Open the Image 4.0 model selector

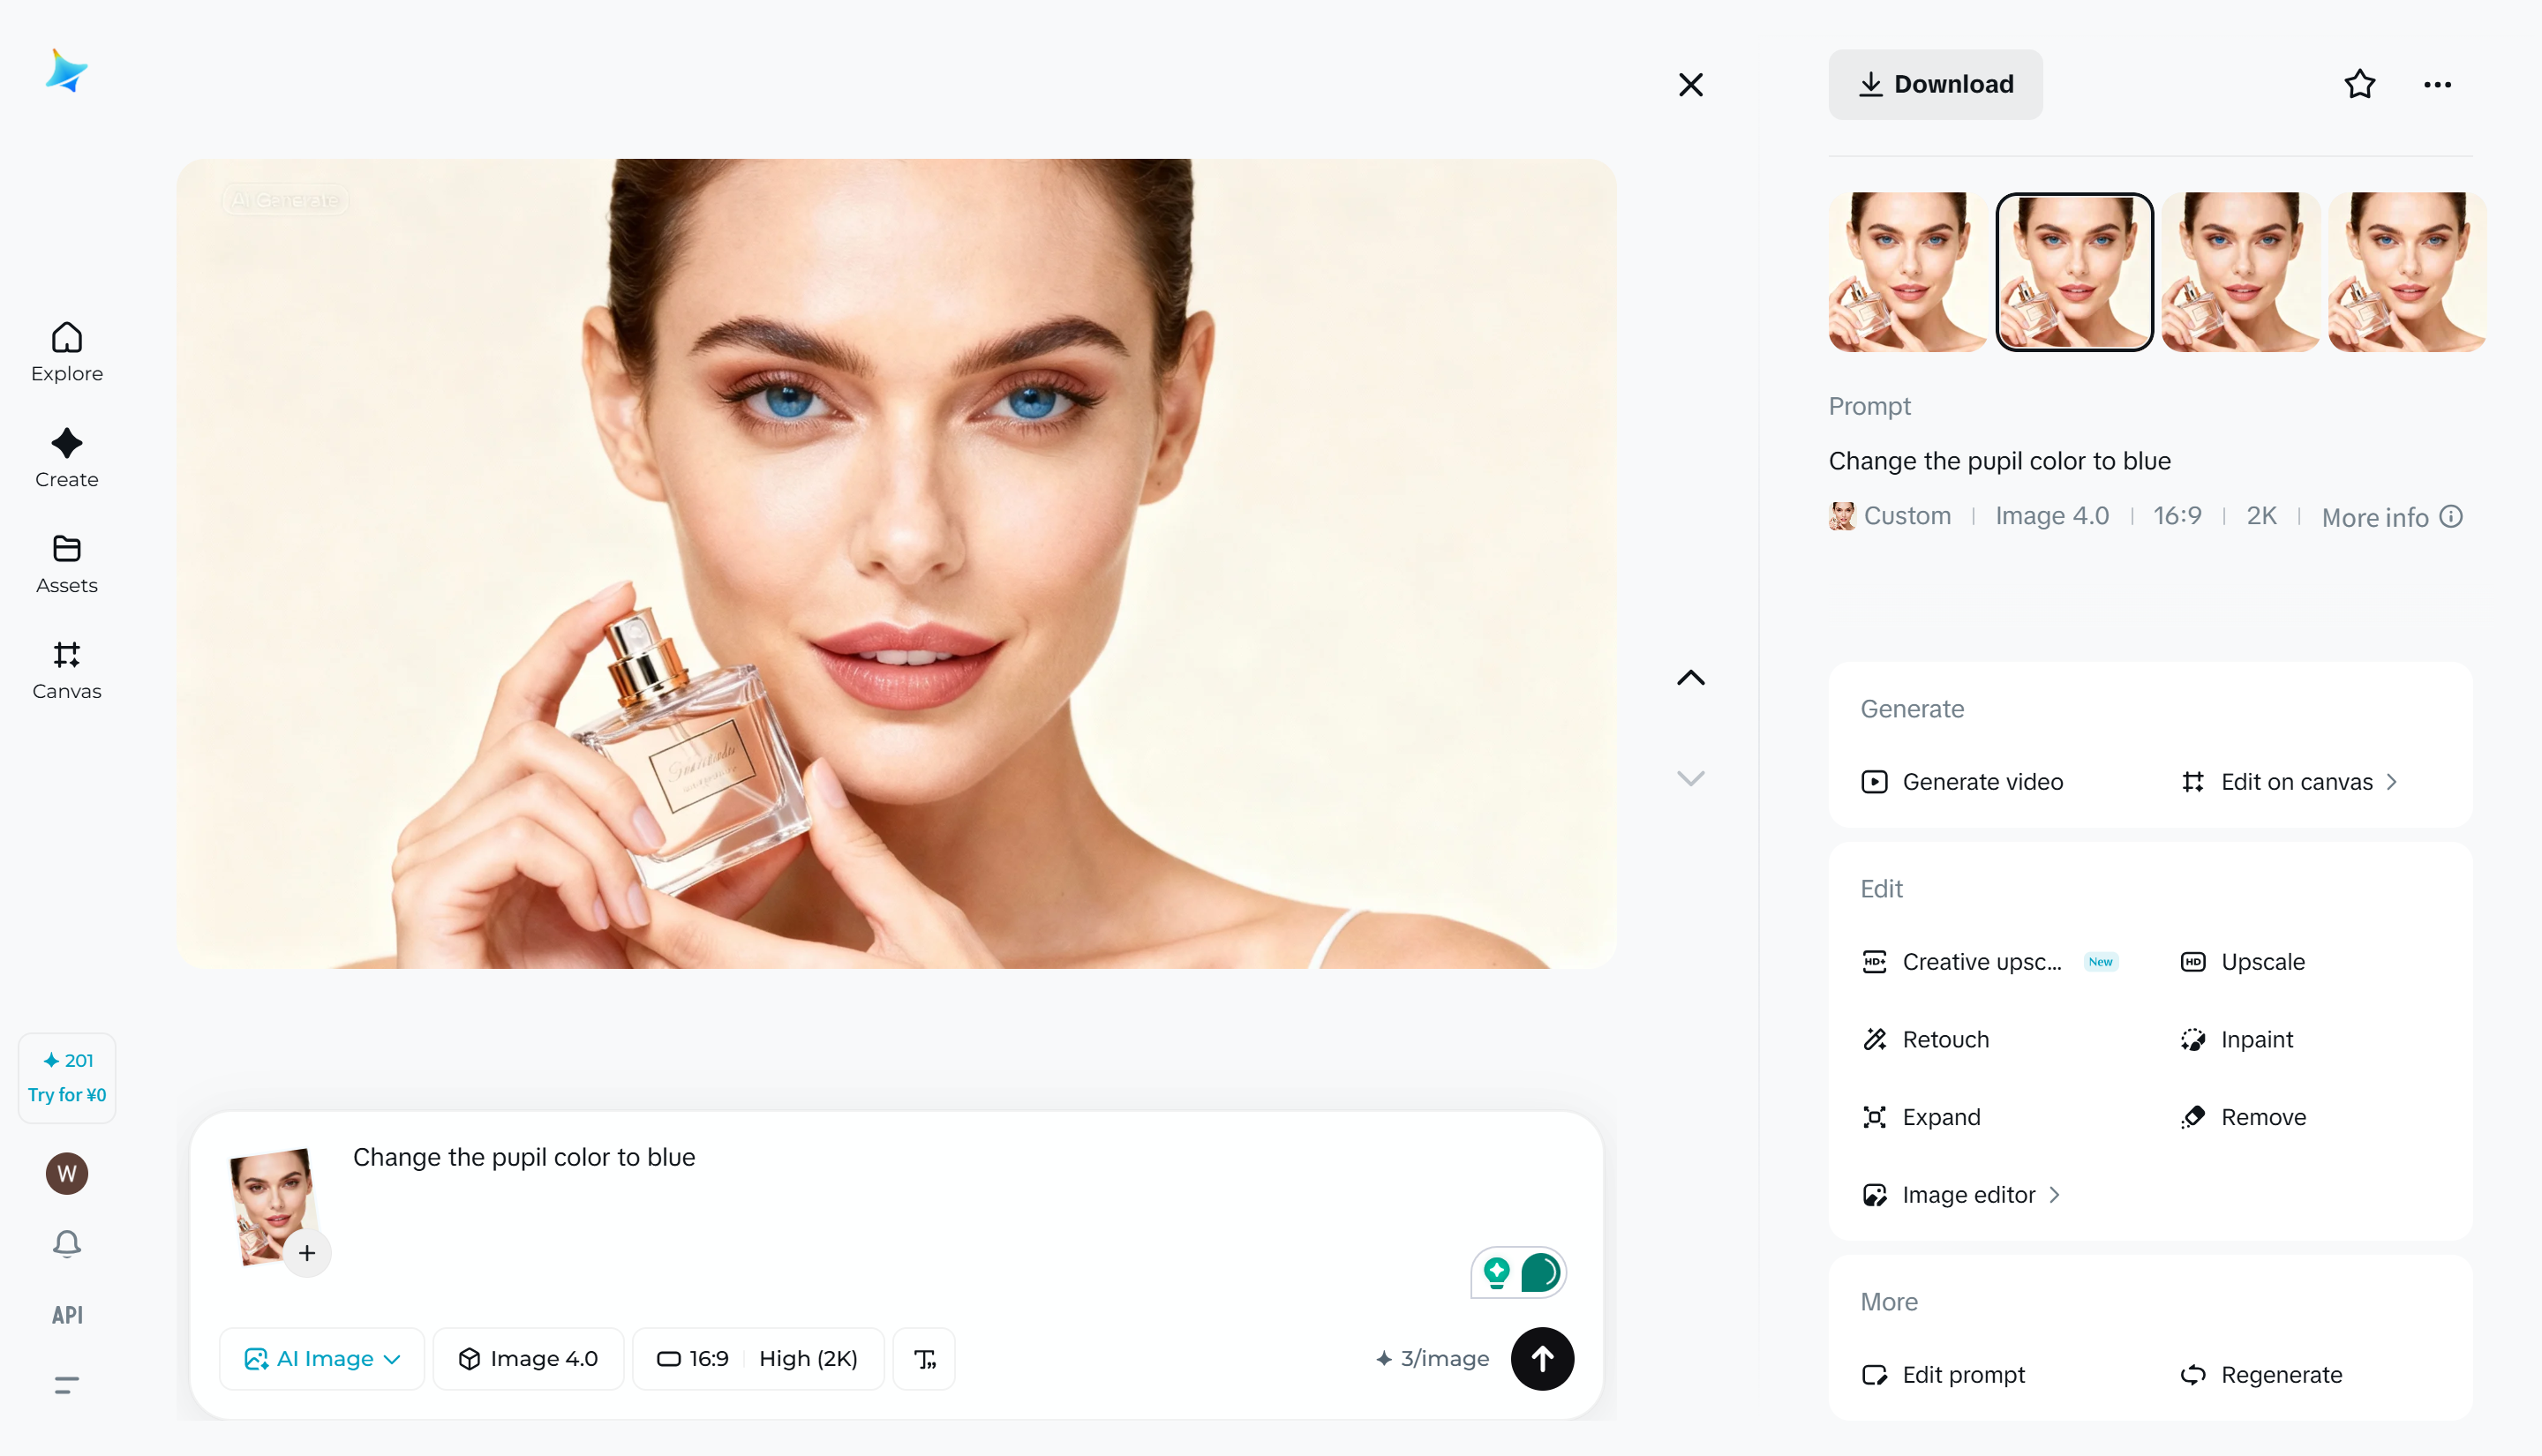528,1359
